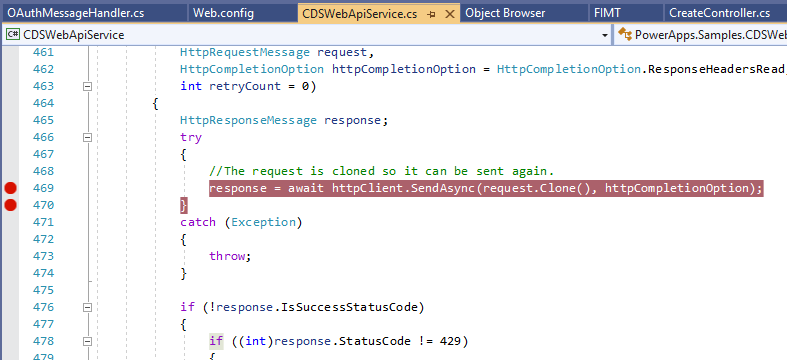Screen dimensions: 787x360
Task: Click 'Exception' on line 471
Action: point(263,222)
